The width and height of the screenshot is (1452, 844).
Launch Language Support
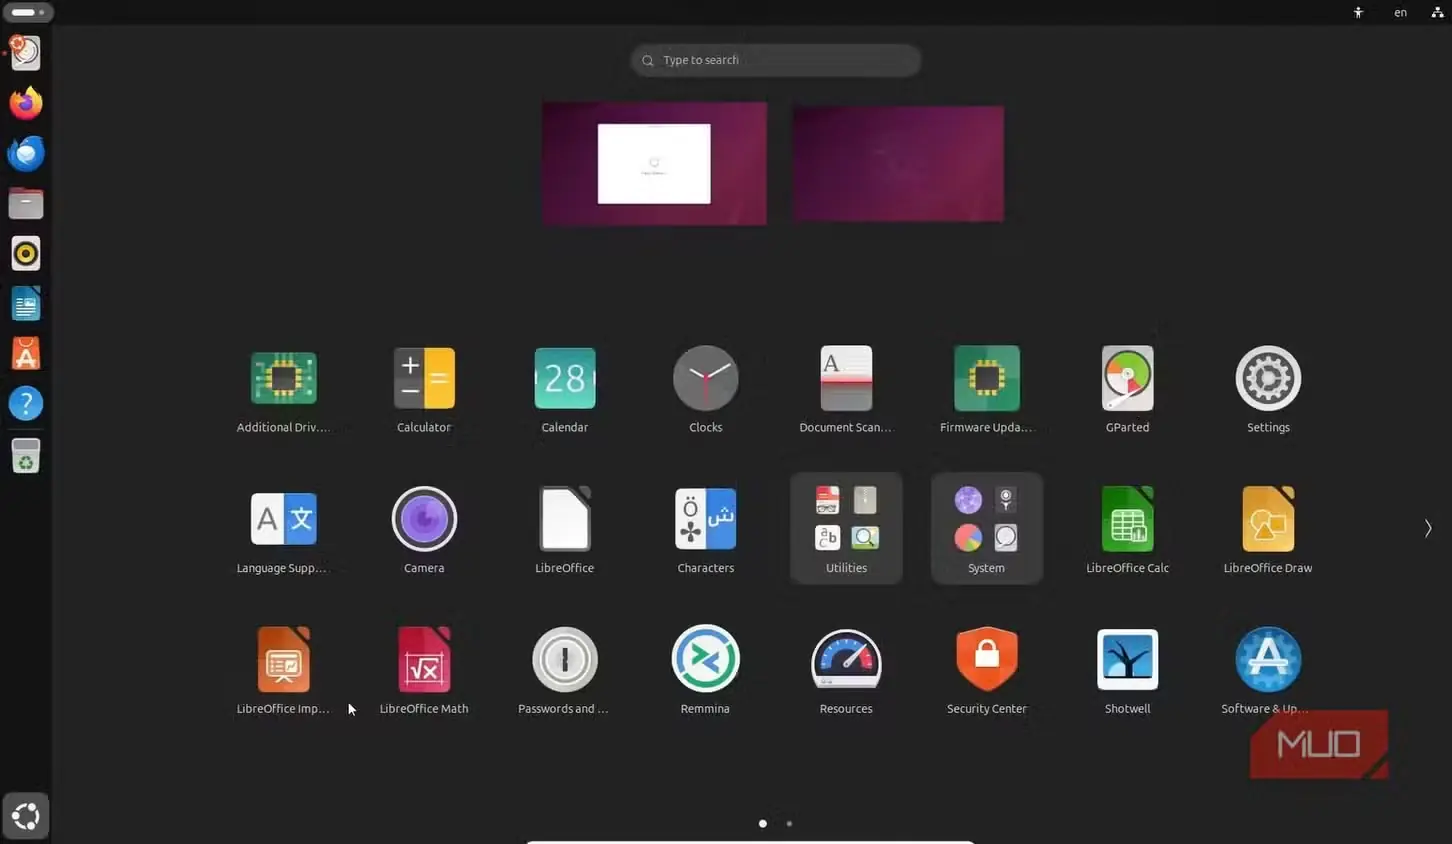(283, 519)
